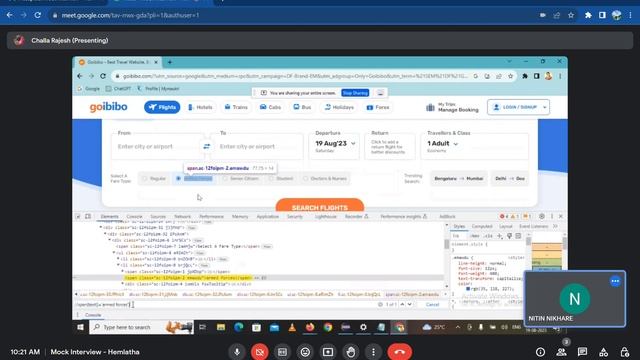Screen dimensions: 640x360
Task: Open host controls lock icon
Action: pos(624,352)
